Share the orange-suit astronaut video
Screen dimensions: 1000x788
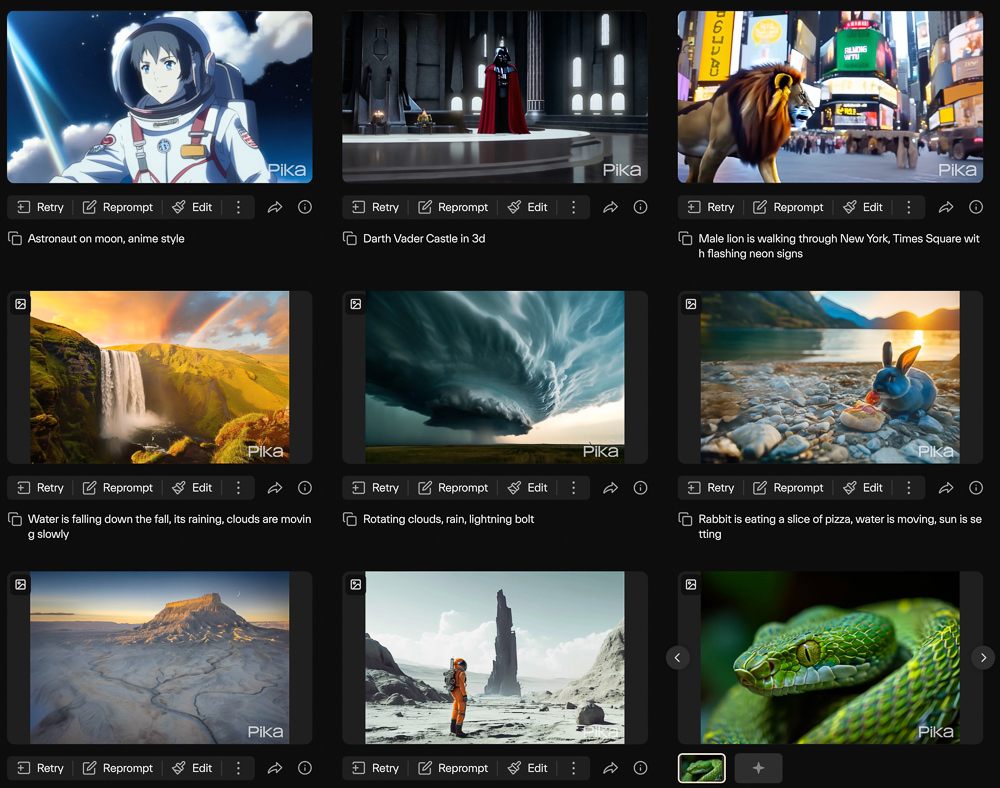(610, 768)
